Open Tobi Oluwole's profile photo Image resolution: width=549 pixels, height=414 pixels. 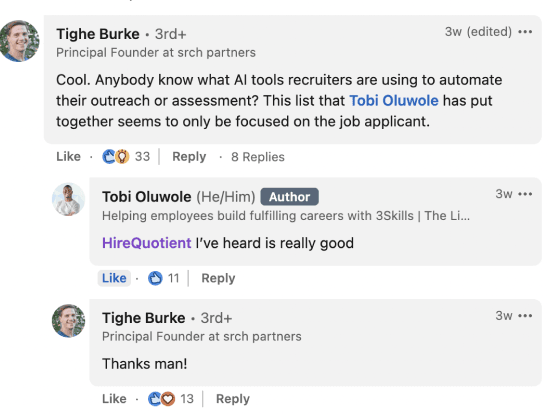(69, 199)
